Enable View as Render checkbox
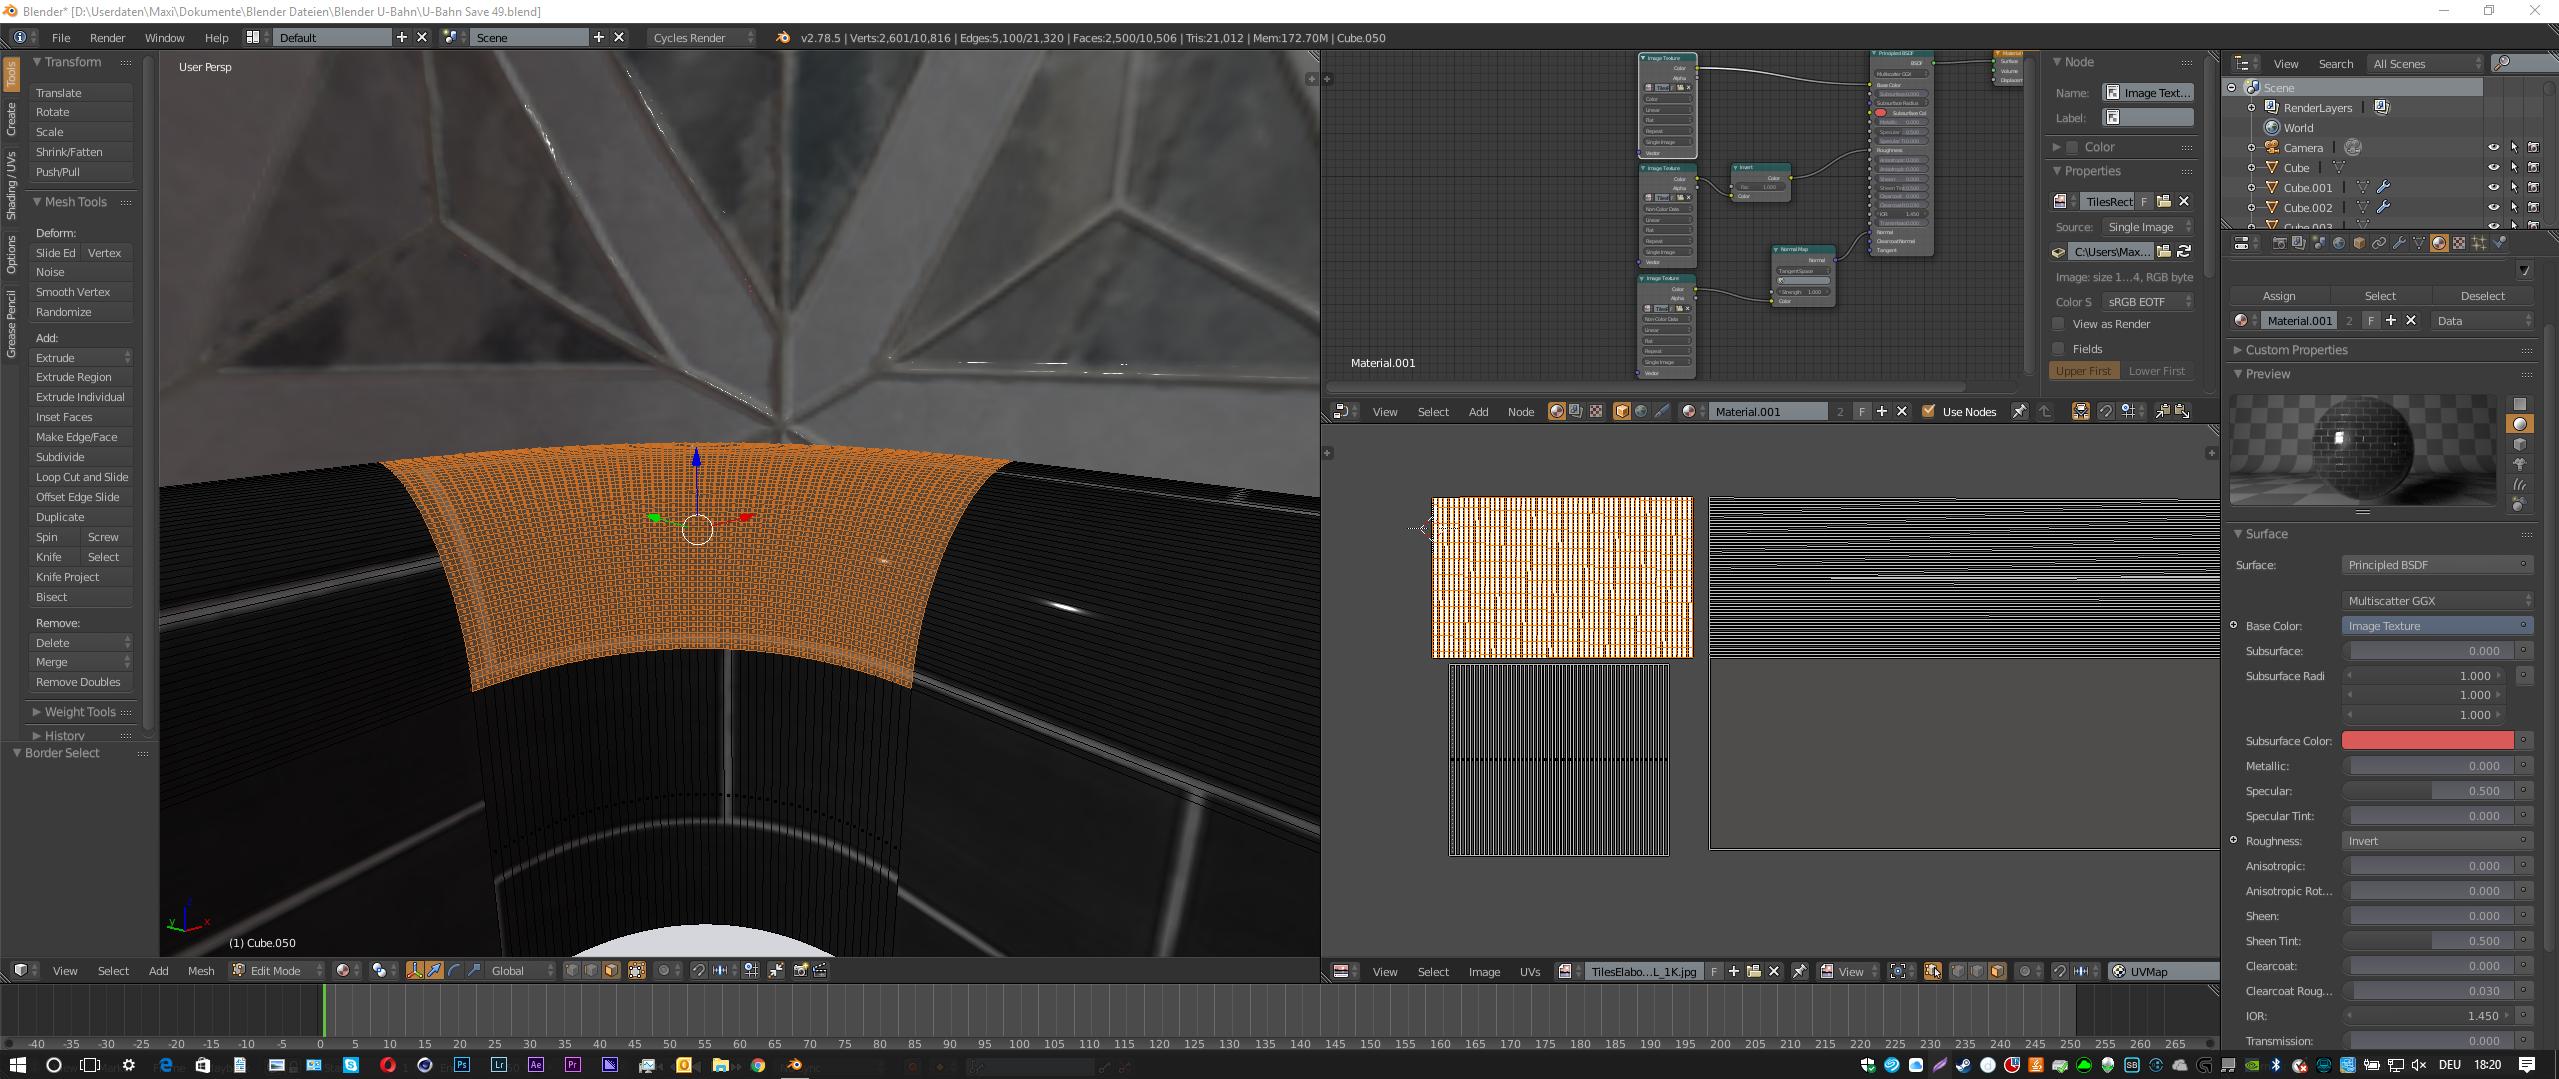Screen dimensions: 2559x1079 pyautogui.click(x=2058, y=324)
